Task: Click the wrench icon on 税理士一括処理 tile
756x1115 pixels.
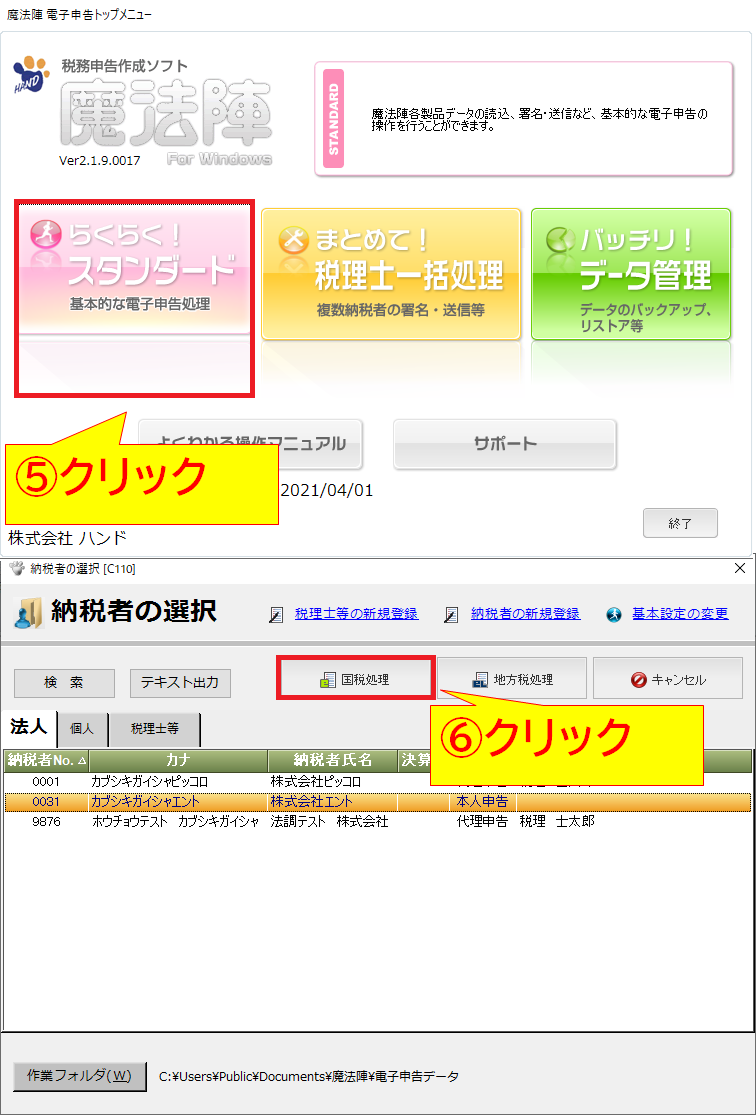Action: click(x=292, y=240)
